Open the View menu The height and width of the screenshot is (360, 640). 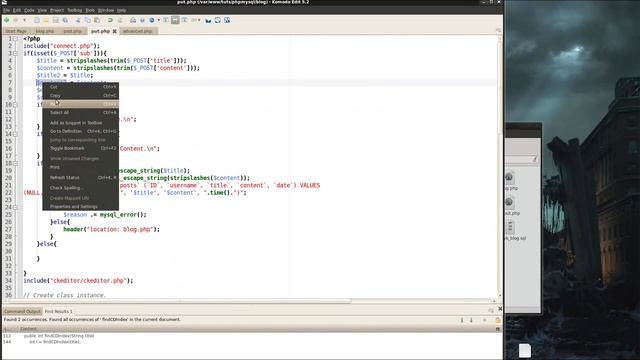(x=42, y=10)
